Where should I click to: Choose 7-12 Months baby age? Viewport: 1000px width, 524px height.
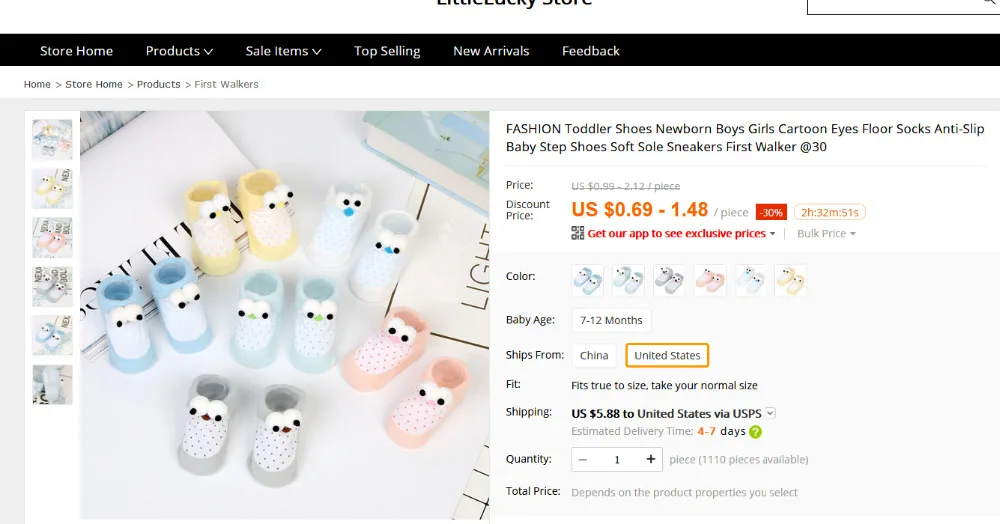611,320
